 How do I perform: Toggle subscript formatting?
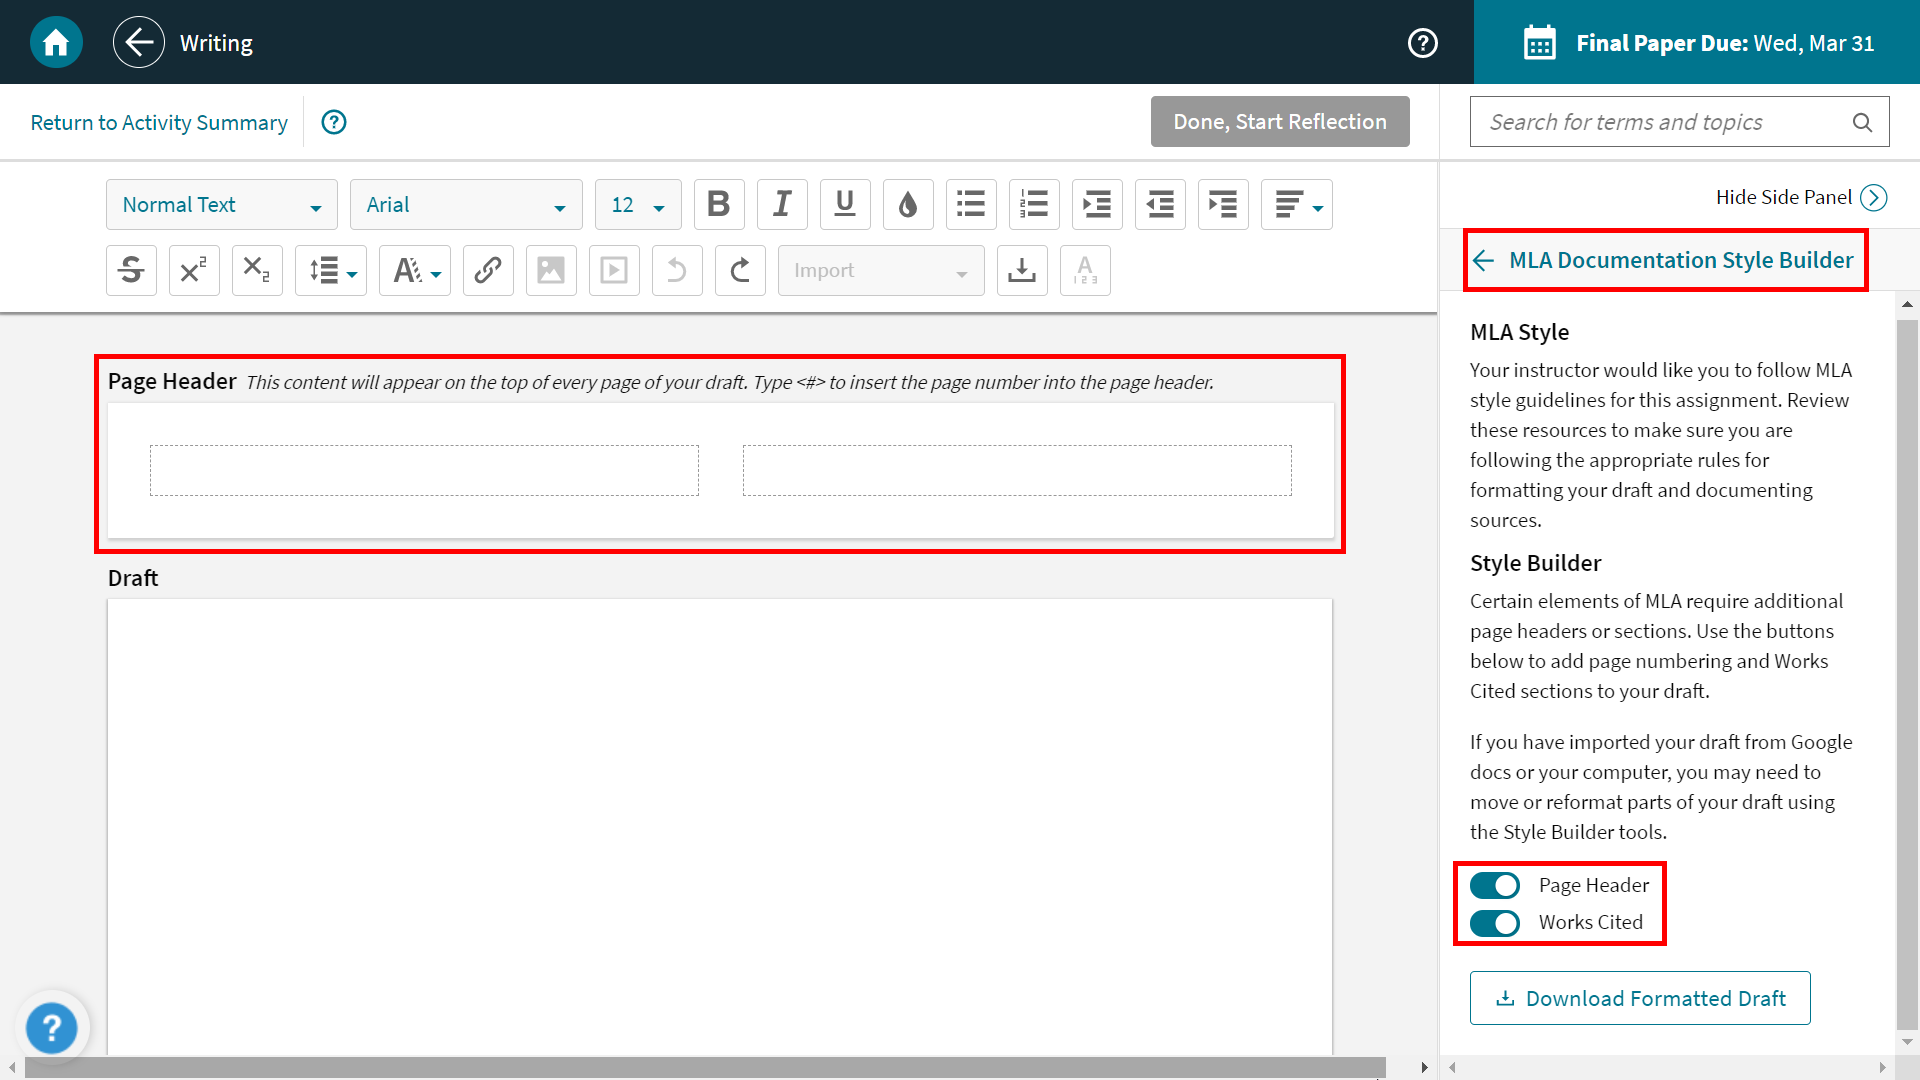[x=257, y=270]
